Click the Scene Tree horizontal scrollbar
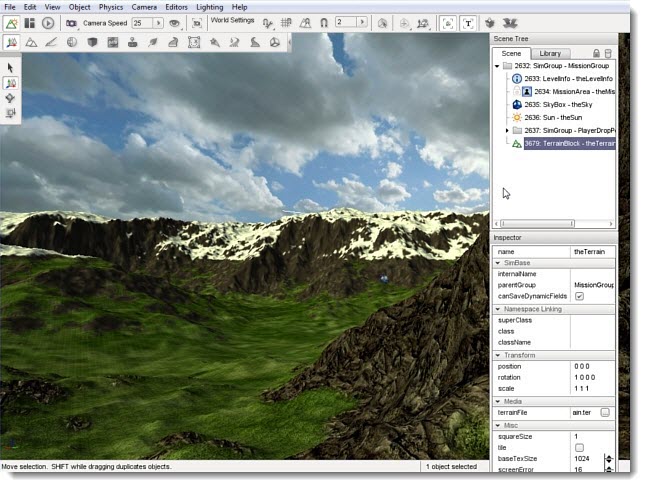 coord(550,223)
